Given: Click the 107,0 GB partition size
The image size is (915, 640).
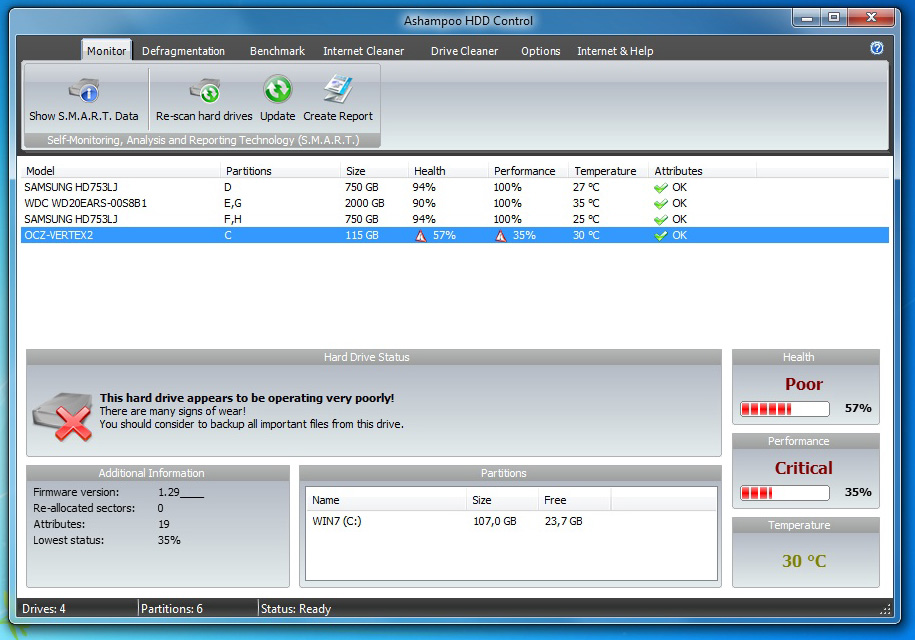Looking at the screenshot, I should coord(495,521).
